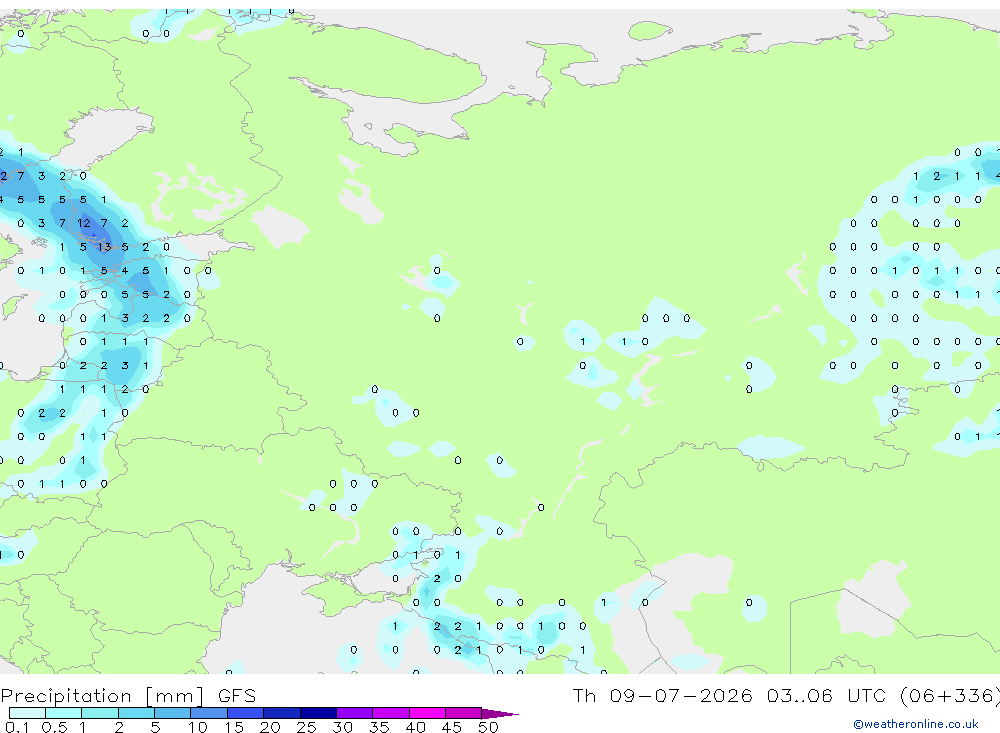Click the 15–20 mm legend color swatch
Image resolution: width=1000 pixels, height=733 pixels.
pyautogui.click(x=246, y=713)
